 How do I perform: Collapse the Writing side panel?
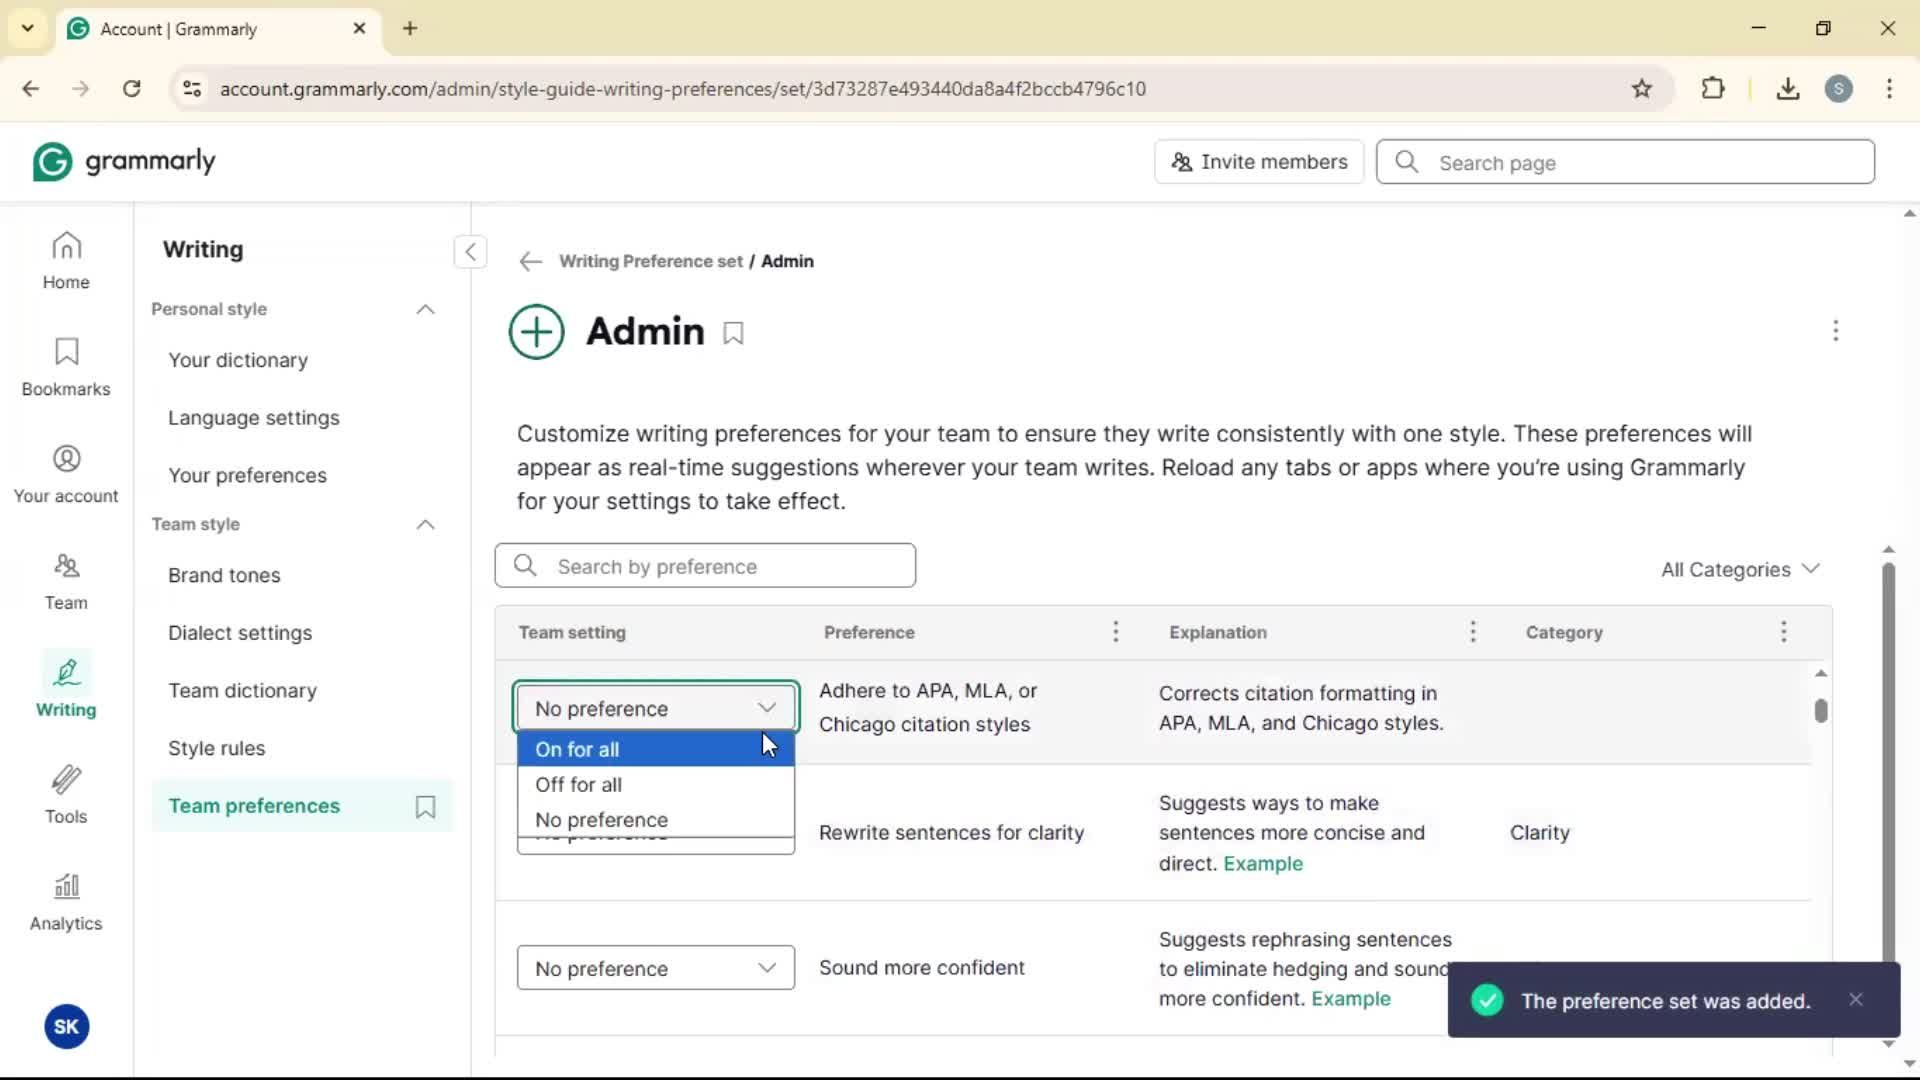click(x=470, y=252)
